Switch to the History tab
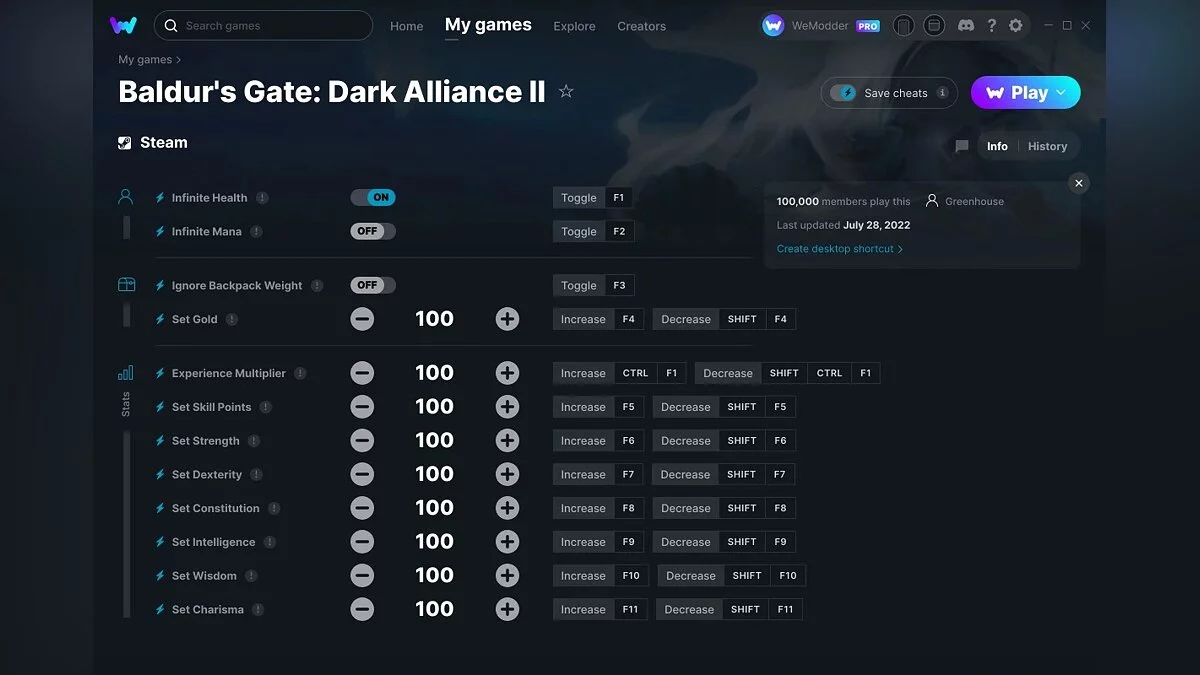The width and height of the screenshot is (1200, 675). click(x=1048, y=146)
